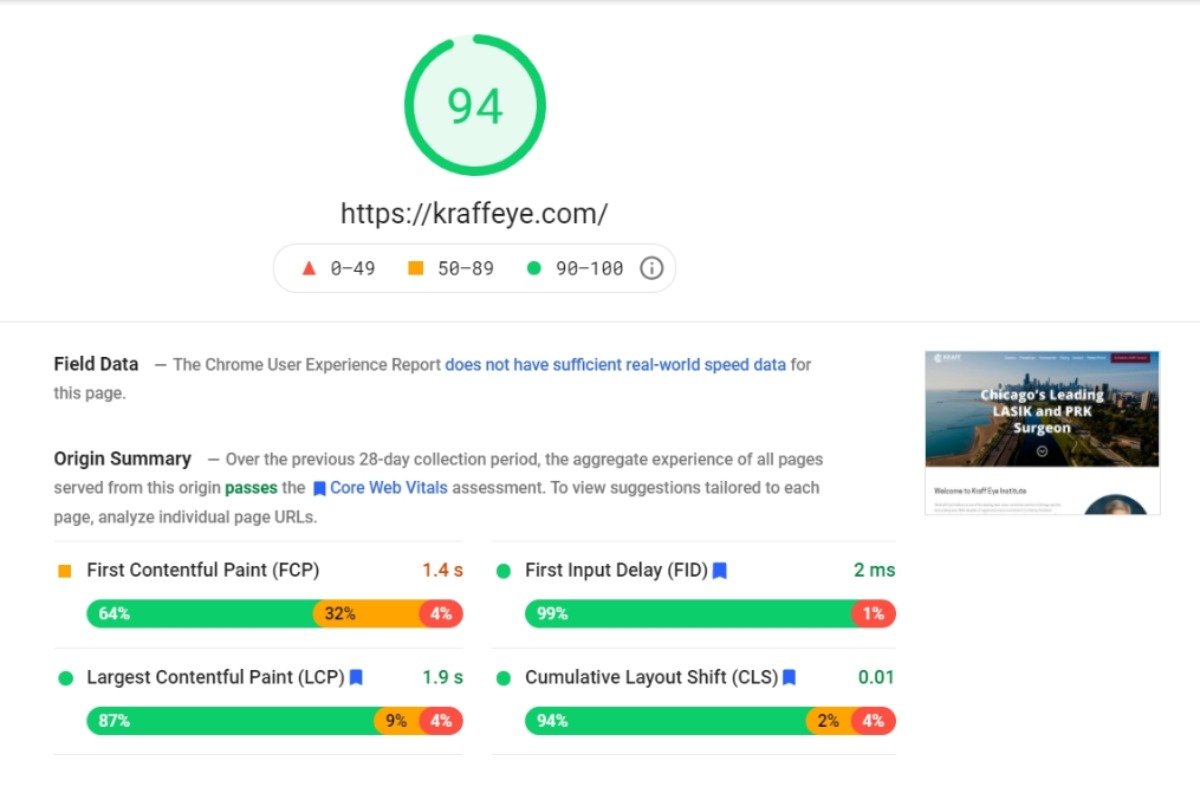Click the blue bookmark icon before Core Web Vitals
1200x800 pixels.
319,489
